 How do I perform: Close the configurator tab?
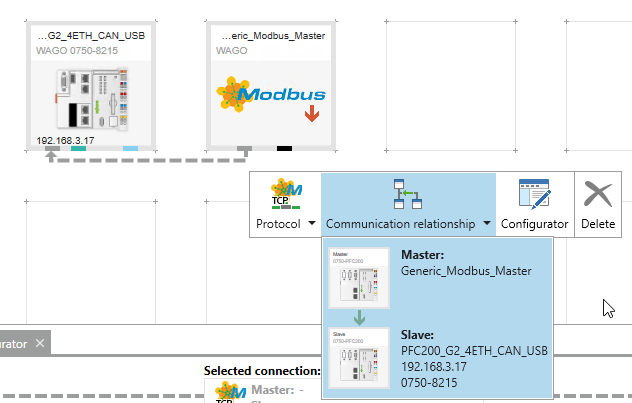click(40, 343)
